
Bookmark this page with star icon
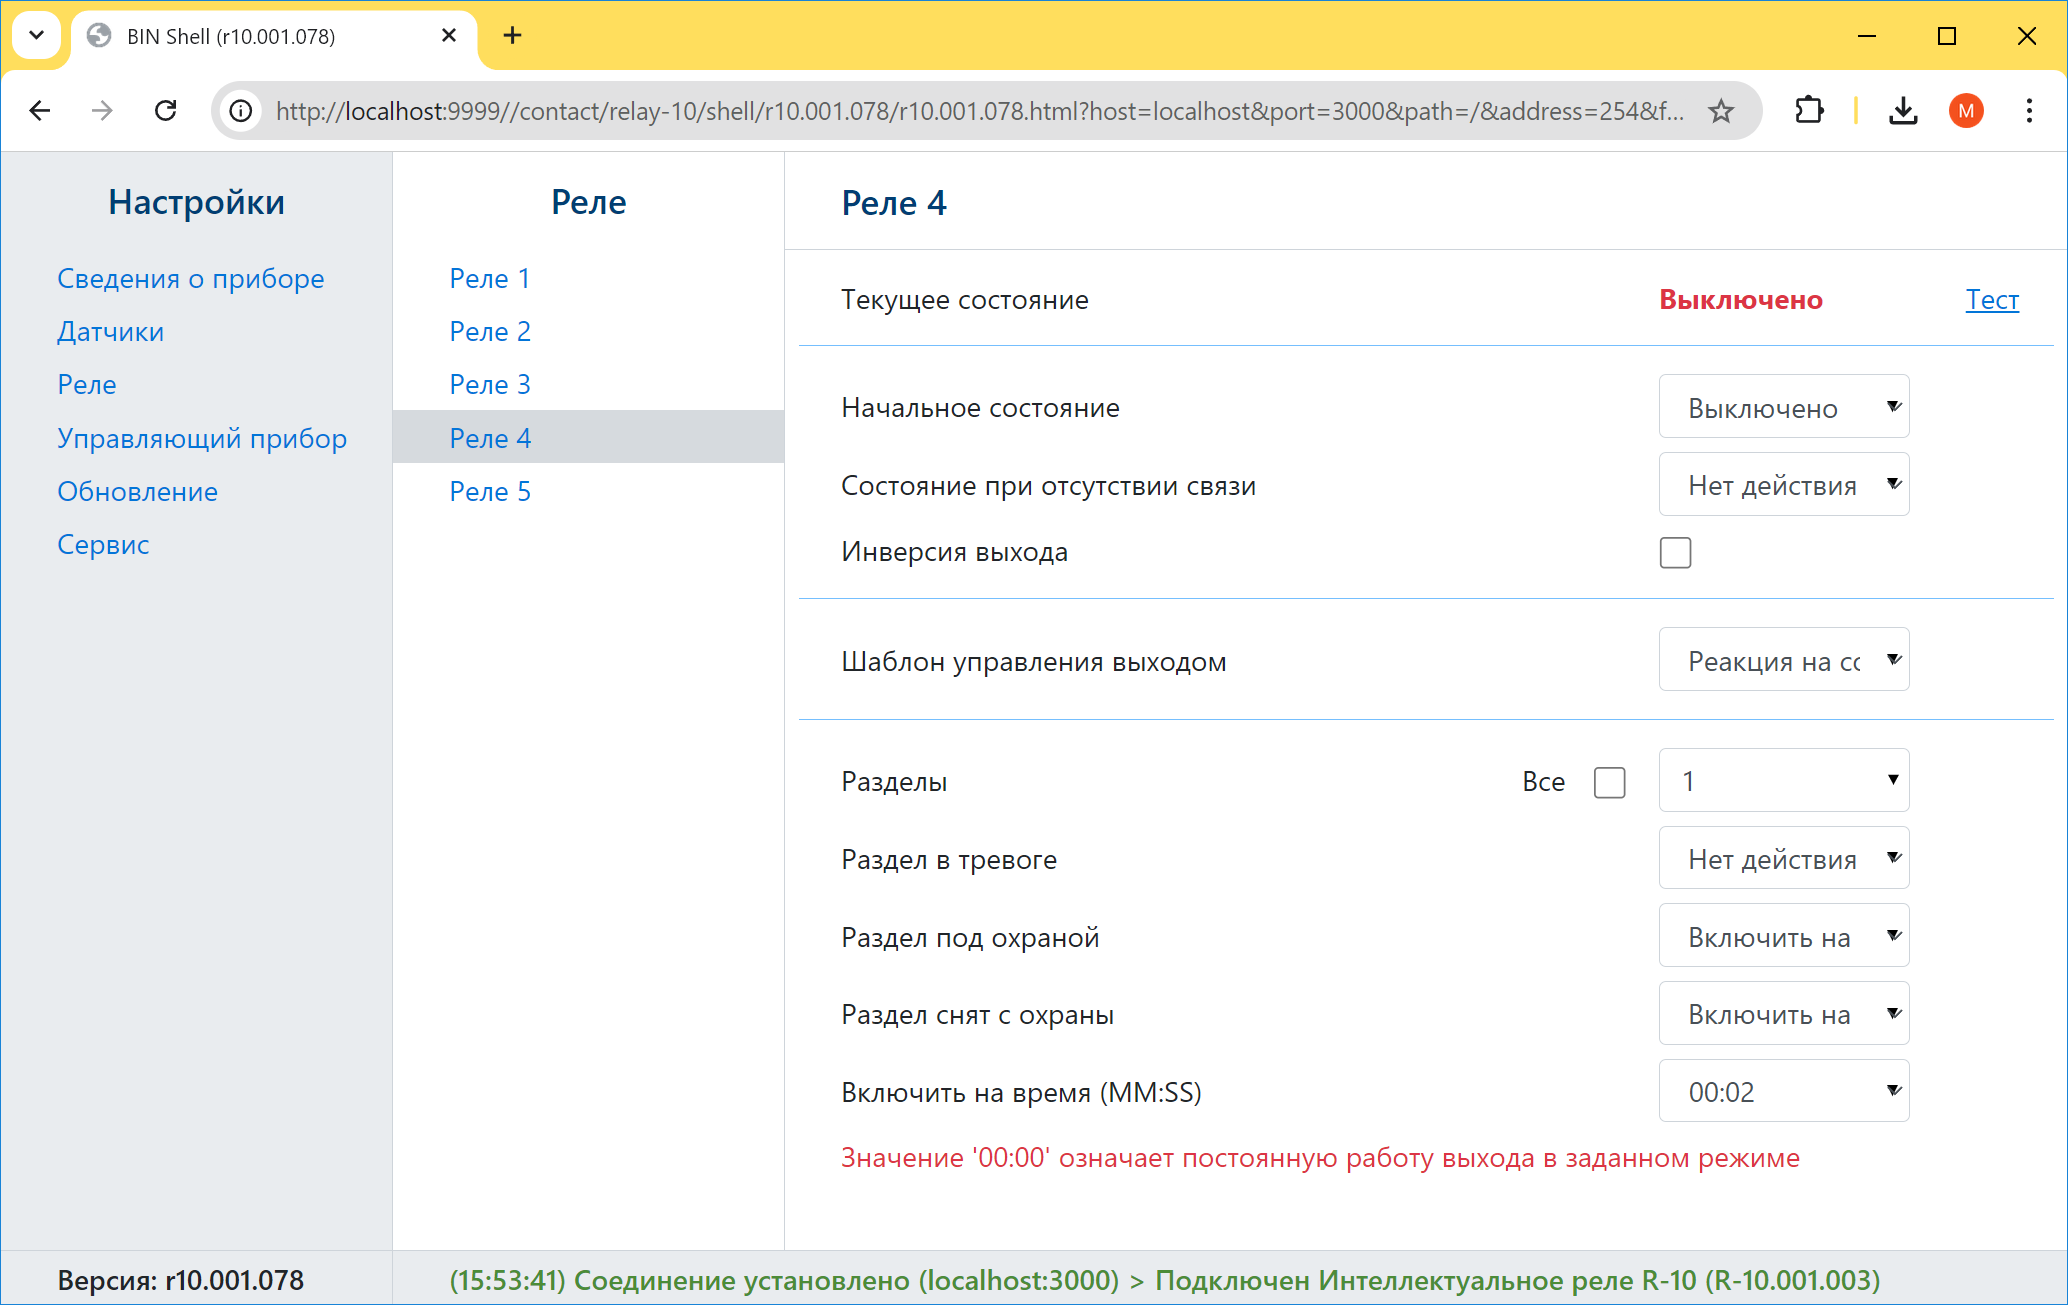tap(1721, 111)
